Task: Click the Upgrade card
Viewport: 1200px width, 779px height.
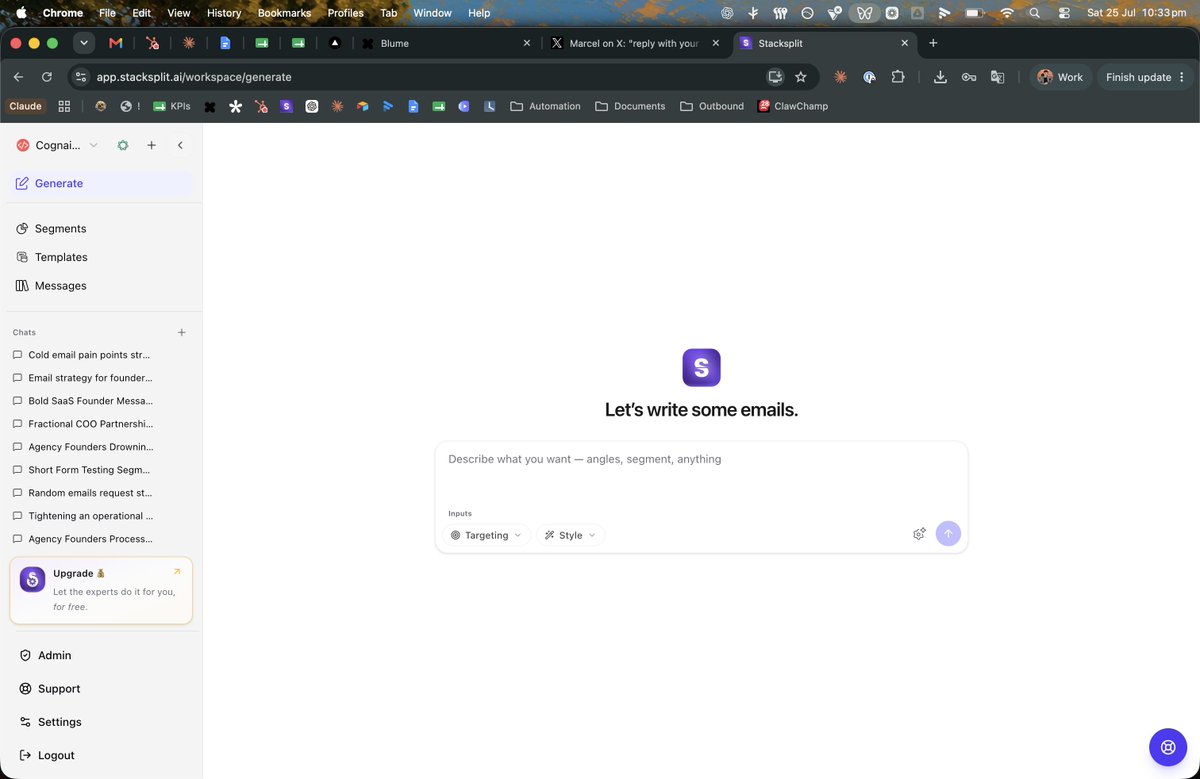Action: pos(101,591)
